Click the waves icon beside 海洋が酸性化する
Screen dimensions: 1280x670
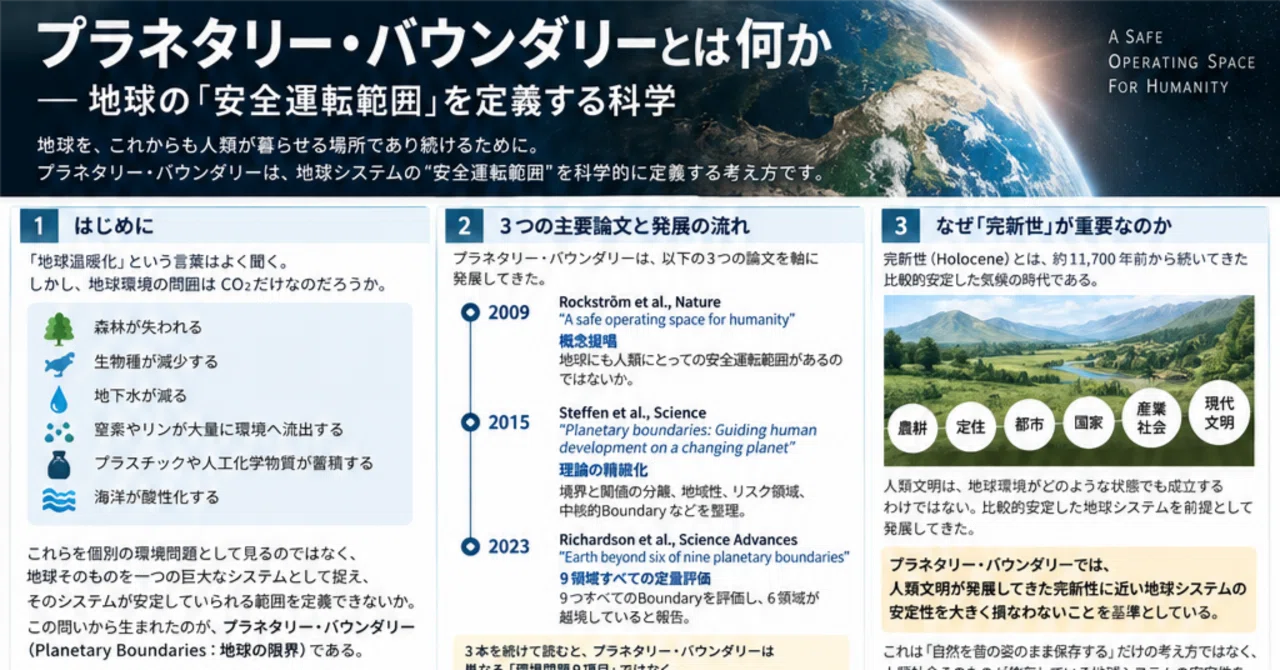pos(59,498)
